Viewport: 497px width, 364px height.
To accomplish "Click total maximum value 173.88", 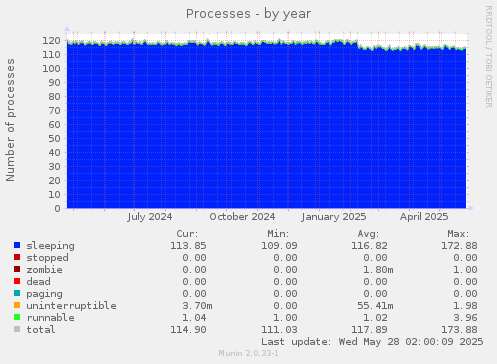I will tap(459, 330).
